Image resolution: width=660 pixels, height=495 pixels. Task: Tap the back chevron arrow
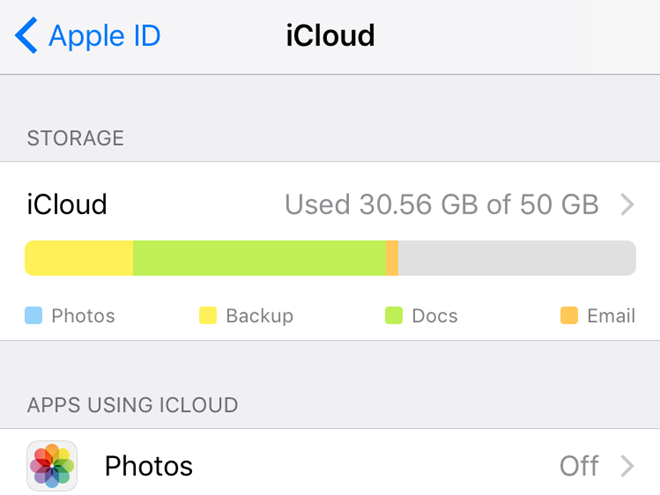click(26, 37)
